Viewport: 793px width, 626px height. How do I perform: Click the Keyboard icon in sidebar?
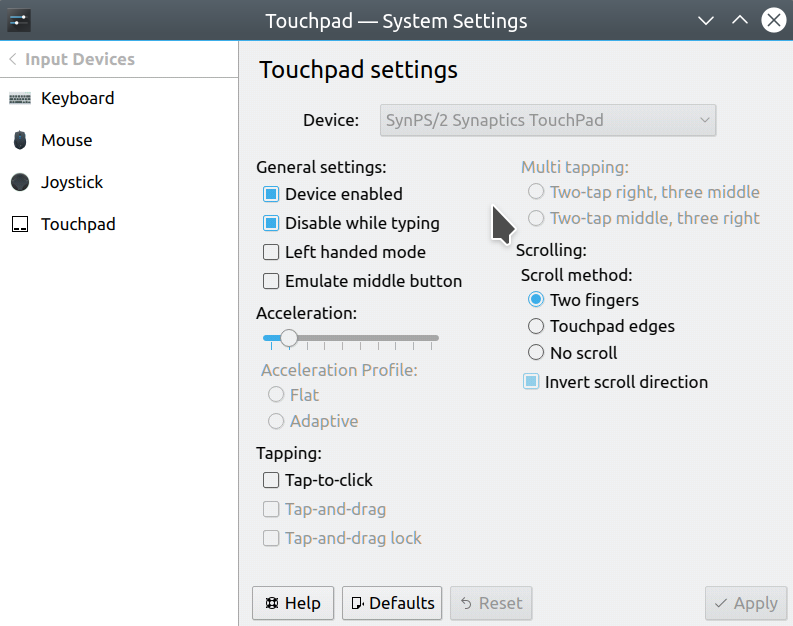click(x=20, y=98)
